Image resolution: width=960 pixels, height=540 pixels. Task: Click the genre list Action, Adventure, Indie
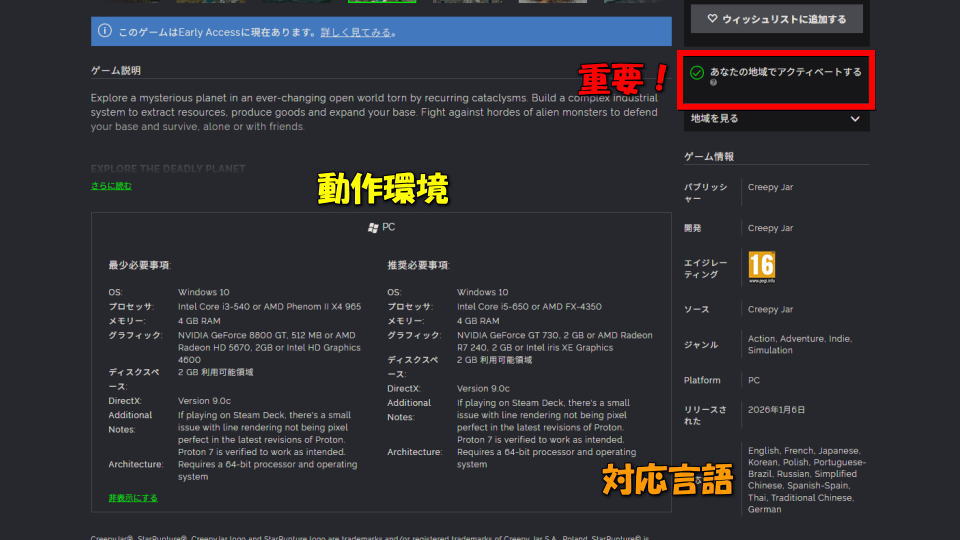coord(799,344)
